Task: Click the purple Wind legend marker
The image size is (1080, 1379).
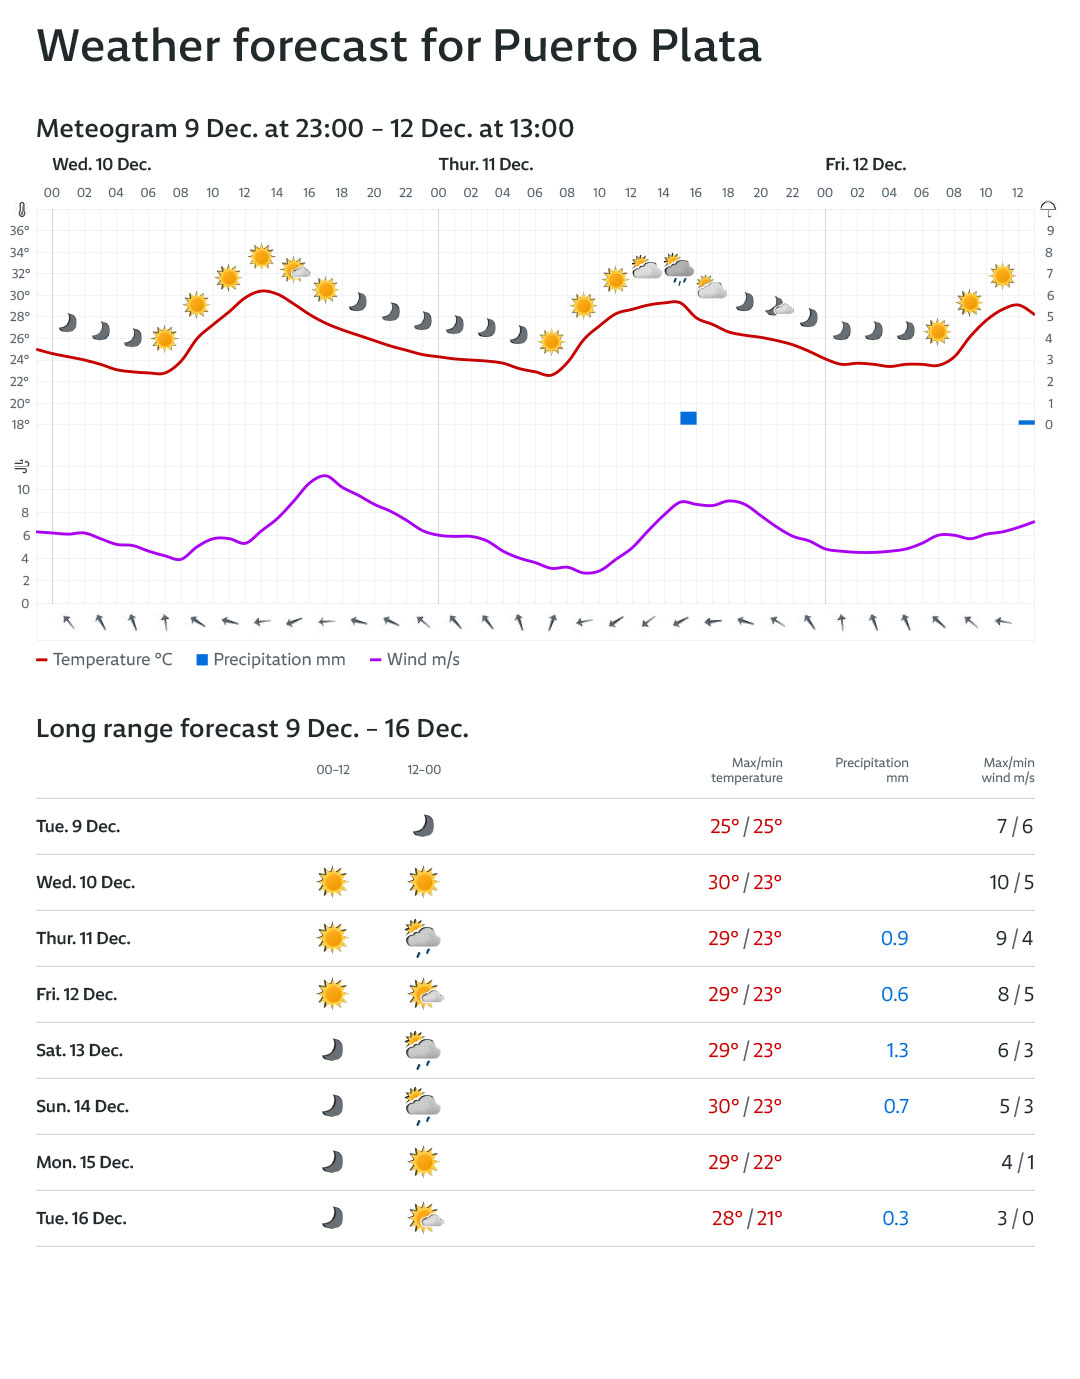Action: click(376, 660)
